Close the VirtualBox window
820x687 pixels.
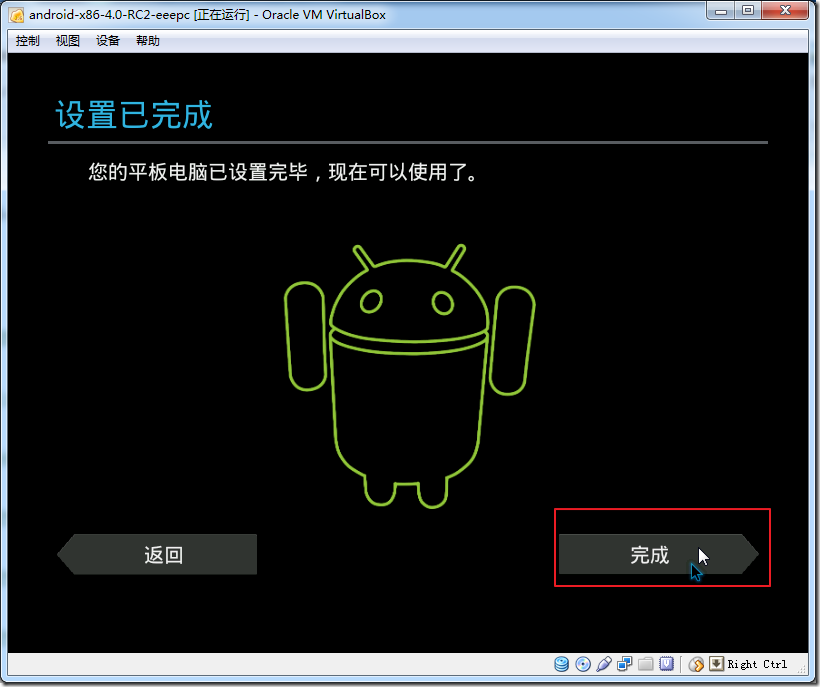pos(785,11)
